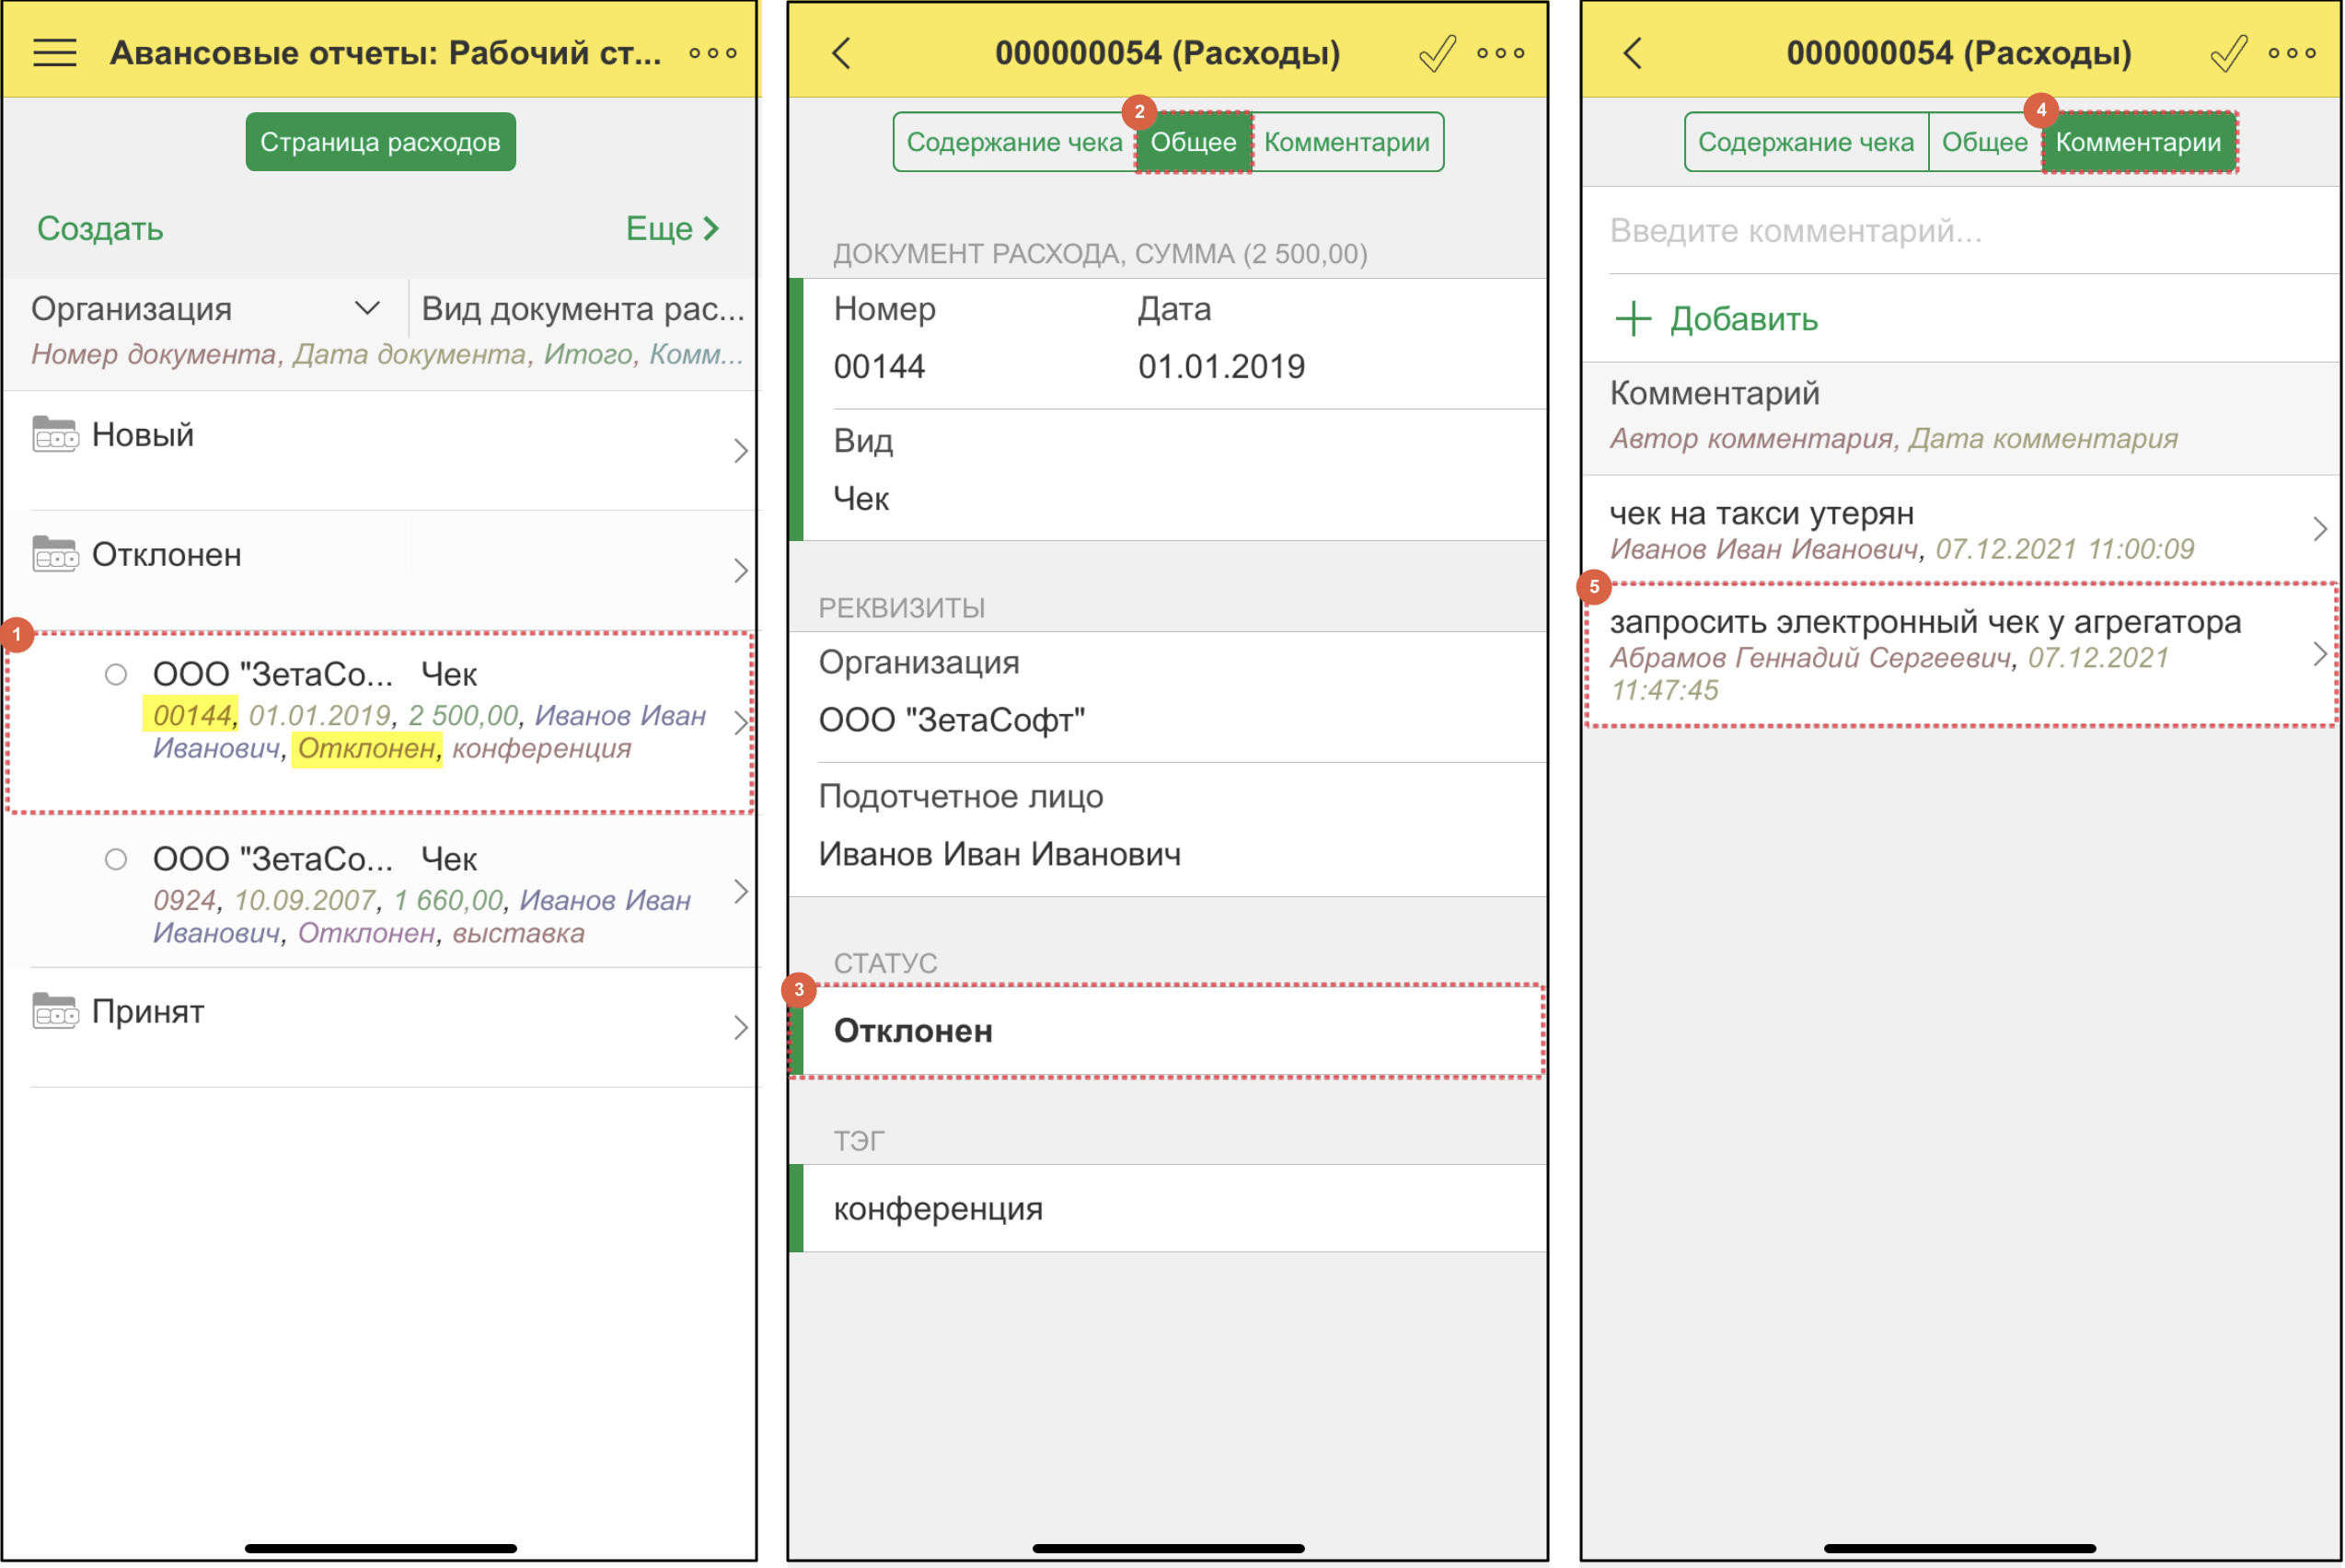This screenshot has width=2345, height=1568.
Task: Expand the Отклонен group chevron
Action: pyautogui.click(x=741, y=571)
